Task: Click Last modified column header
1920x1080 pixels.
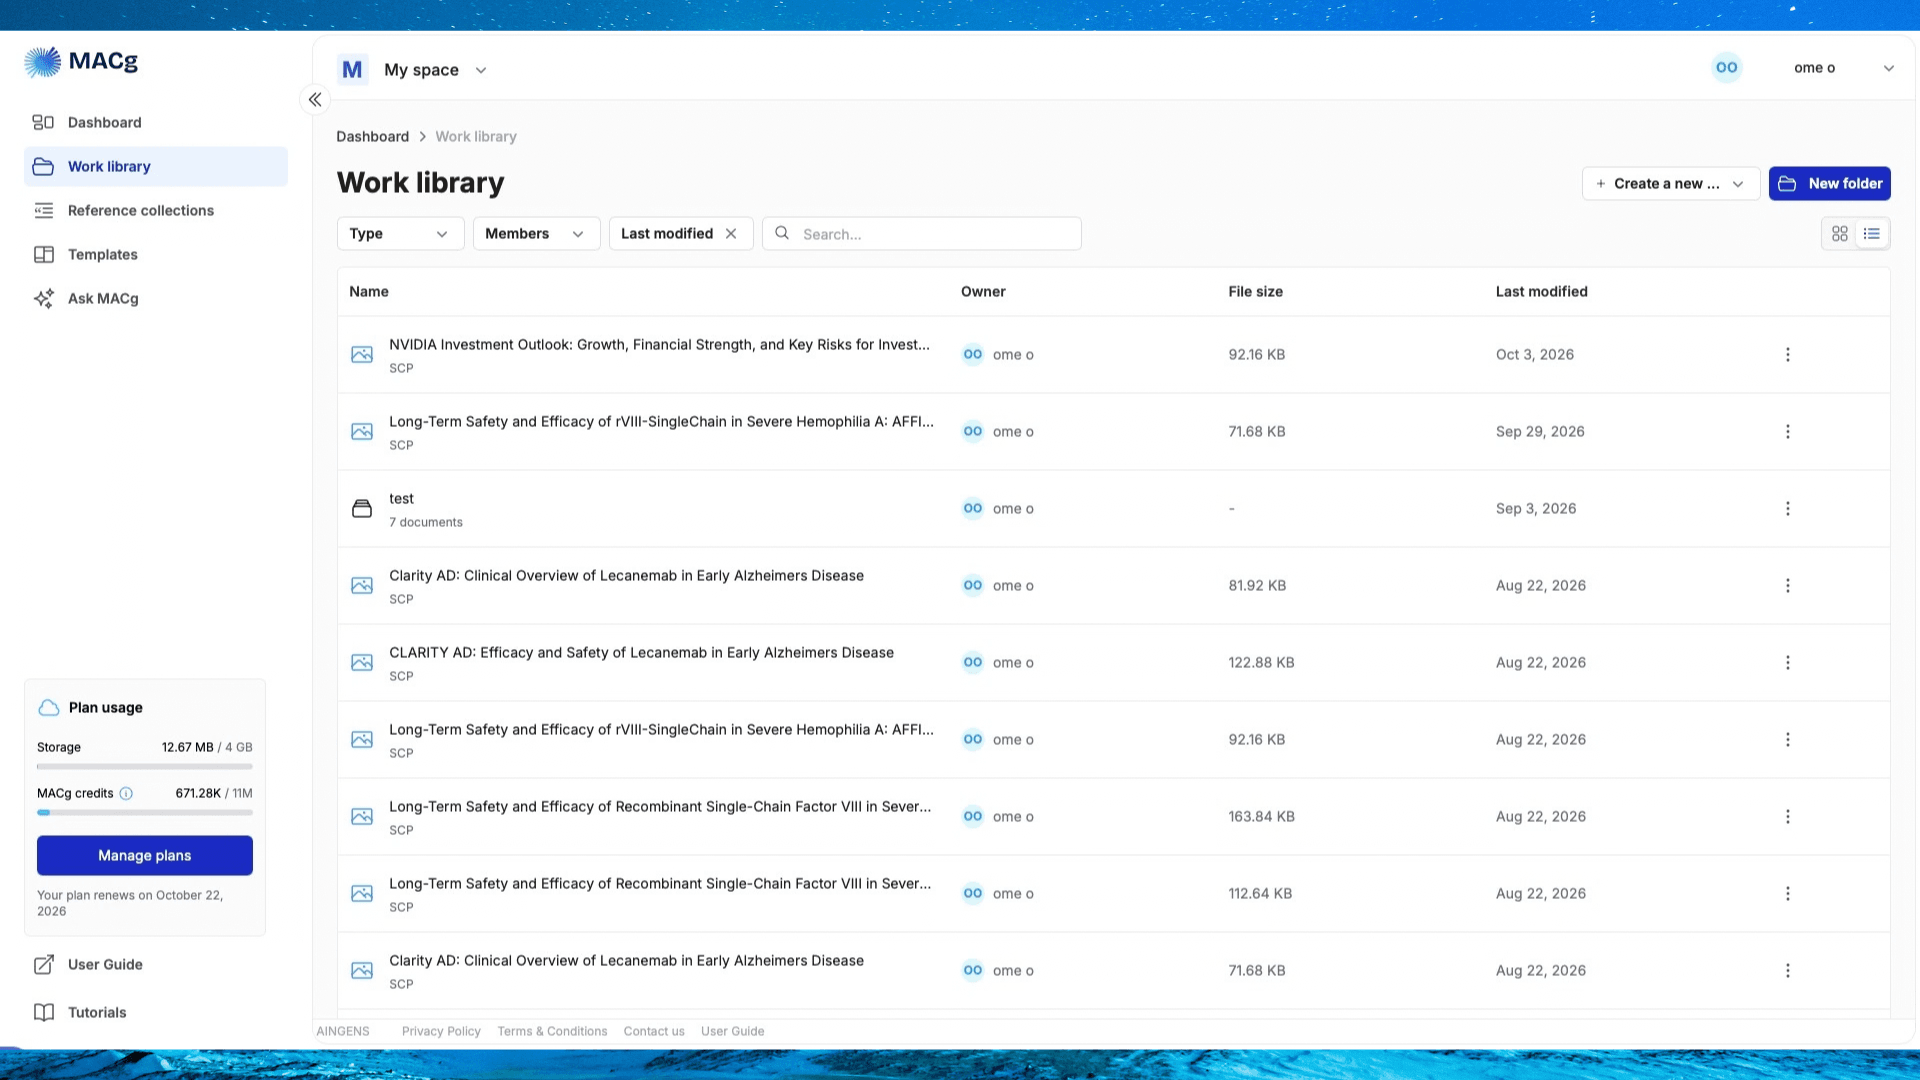Action: click(x=1541, y=291)
